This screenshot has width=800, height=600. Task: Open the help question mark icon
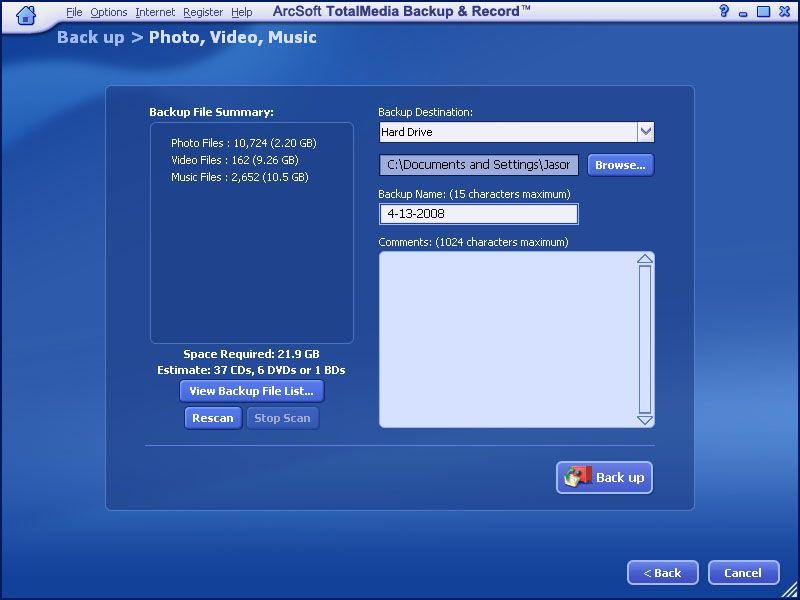coord(723,11)
